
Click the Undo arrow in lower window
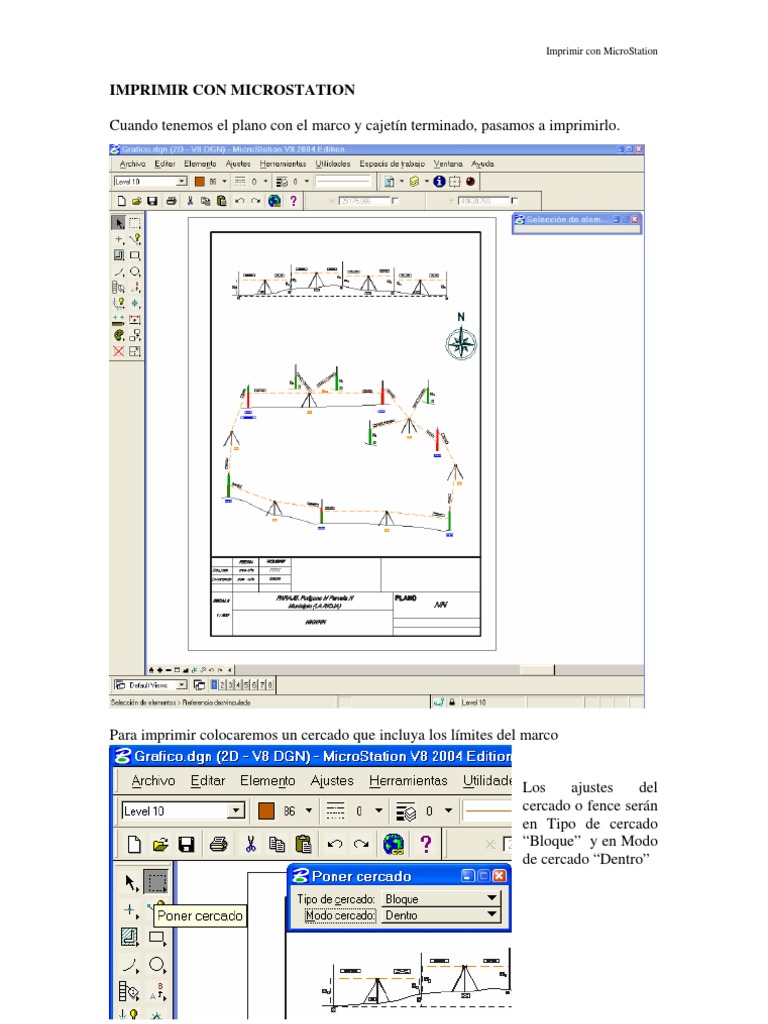pyautogui.click(x=335, y=844)
